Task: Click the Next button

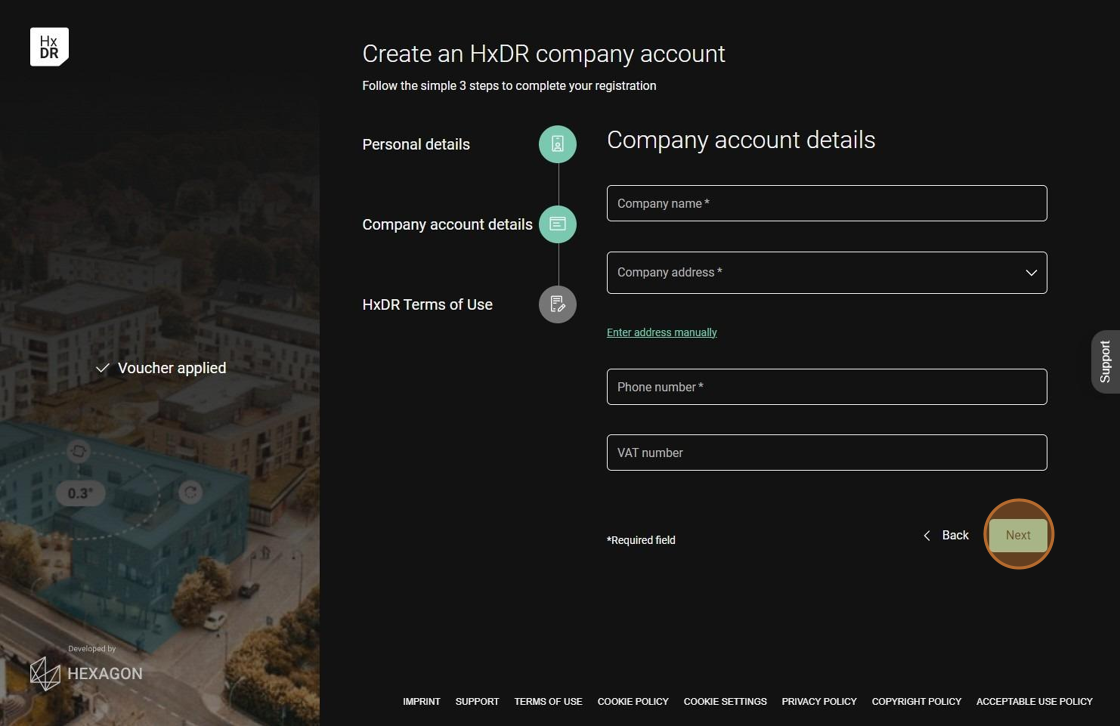Action: click(x=1018, y=534)
